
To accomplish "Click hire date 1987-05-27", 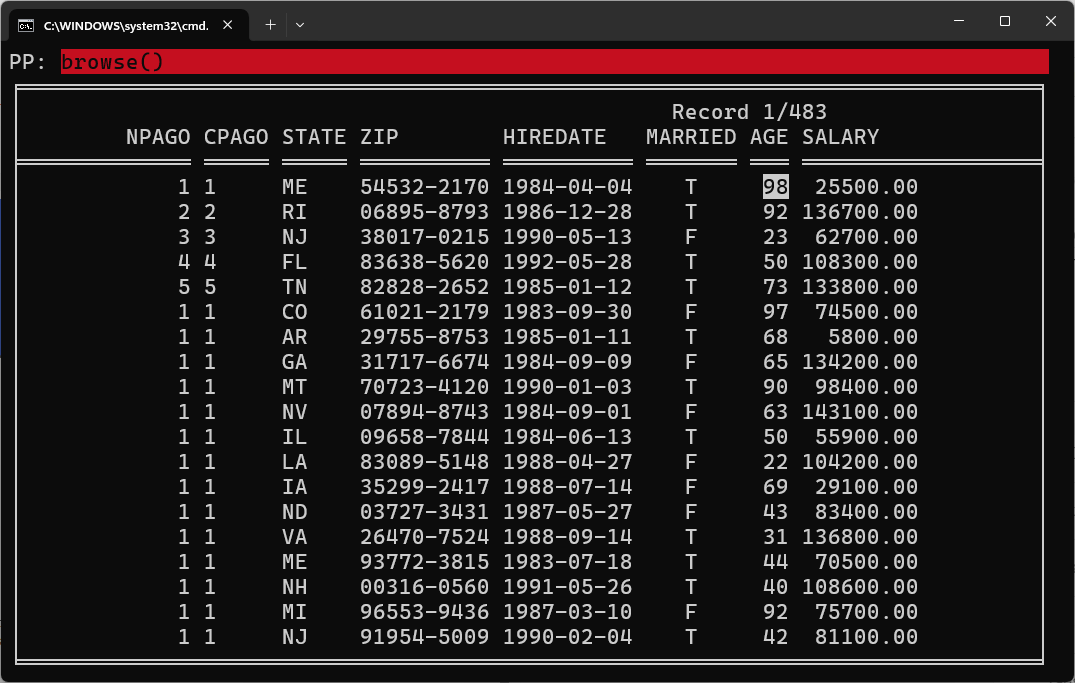I will (567, 512).
